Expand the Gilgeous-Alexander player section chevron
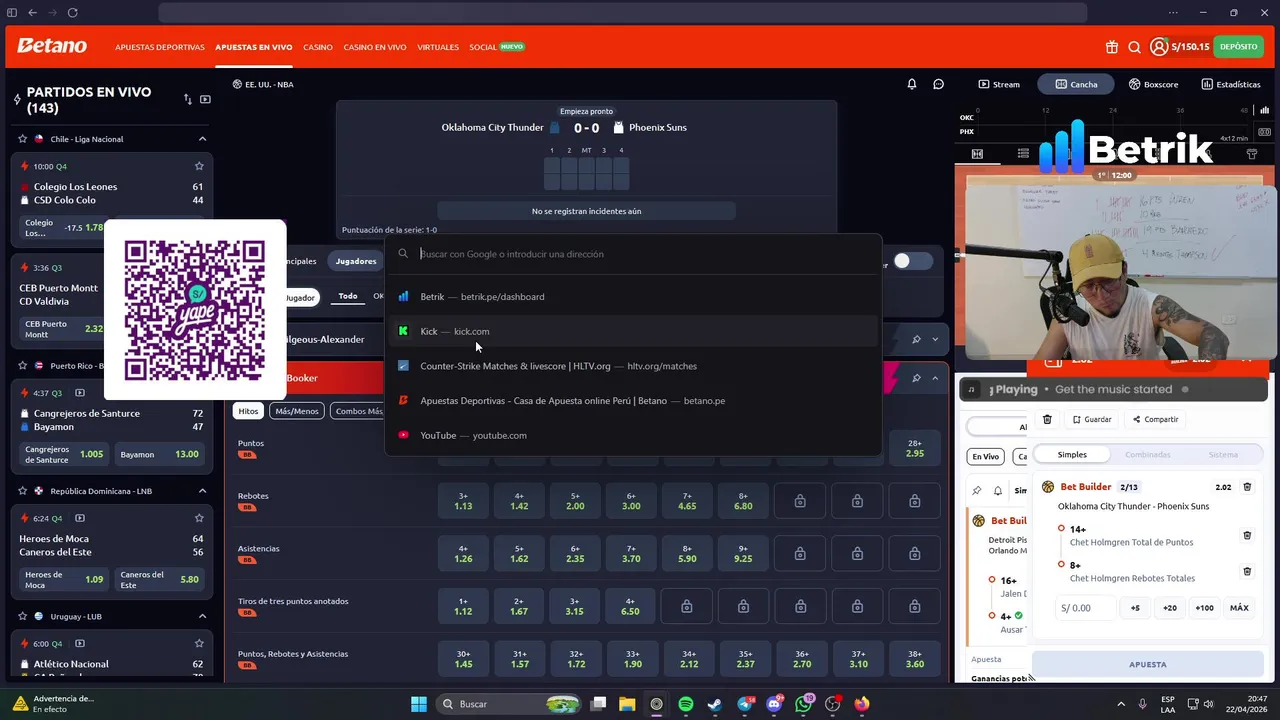1280x720 pixels. coord(935,339)
